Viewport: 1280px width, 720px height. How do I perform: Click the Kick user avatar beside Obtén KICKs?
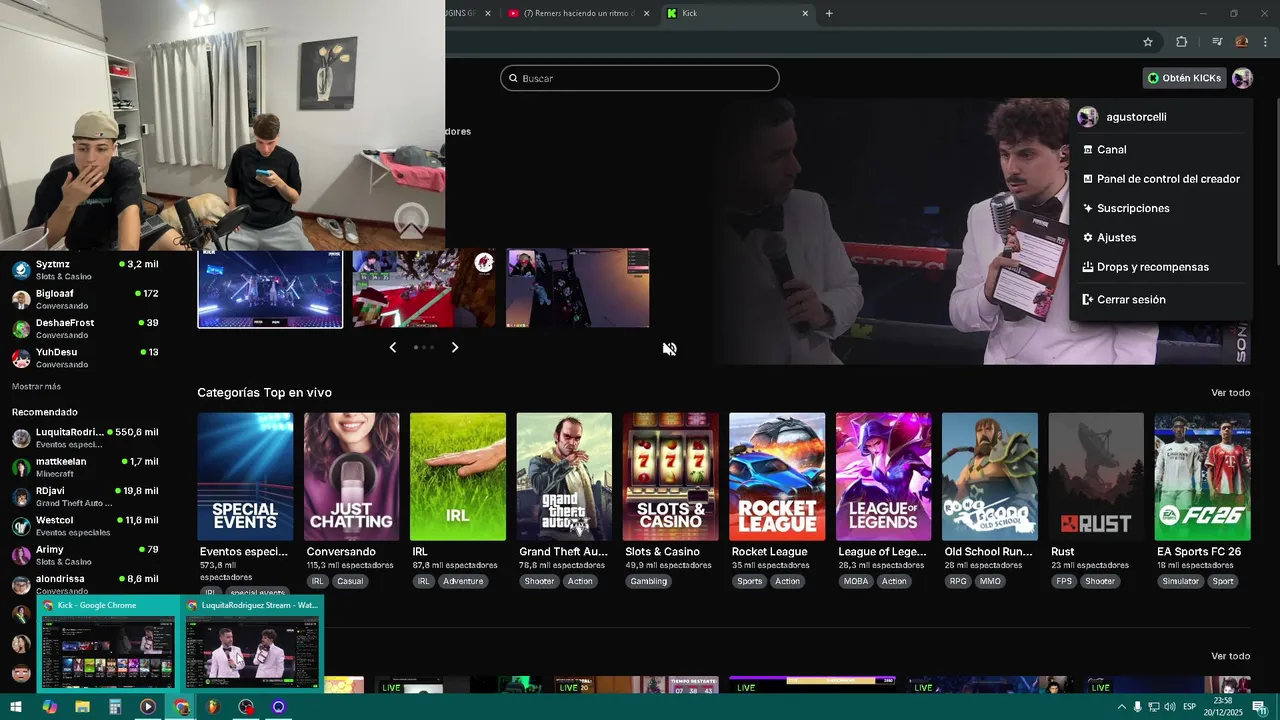[x=1242, y=78]
